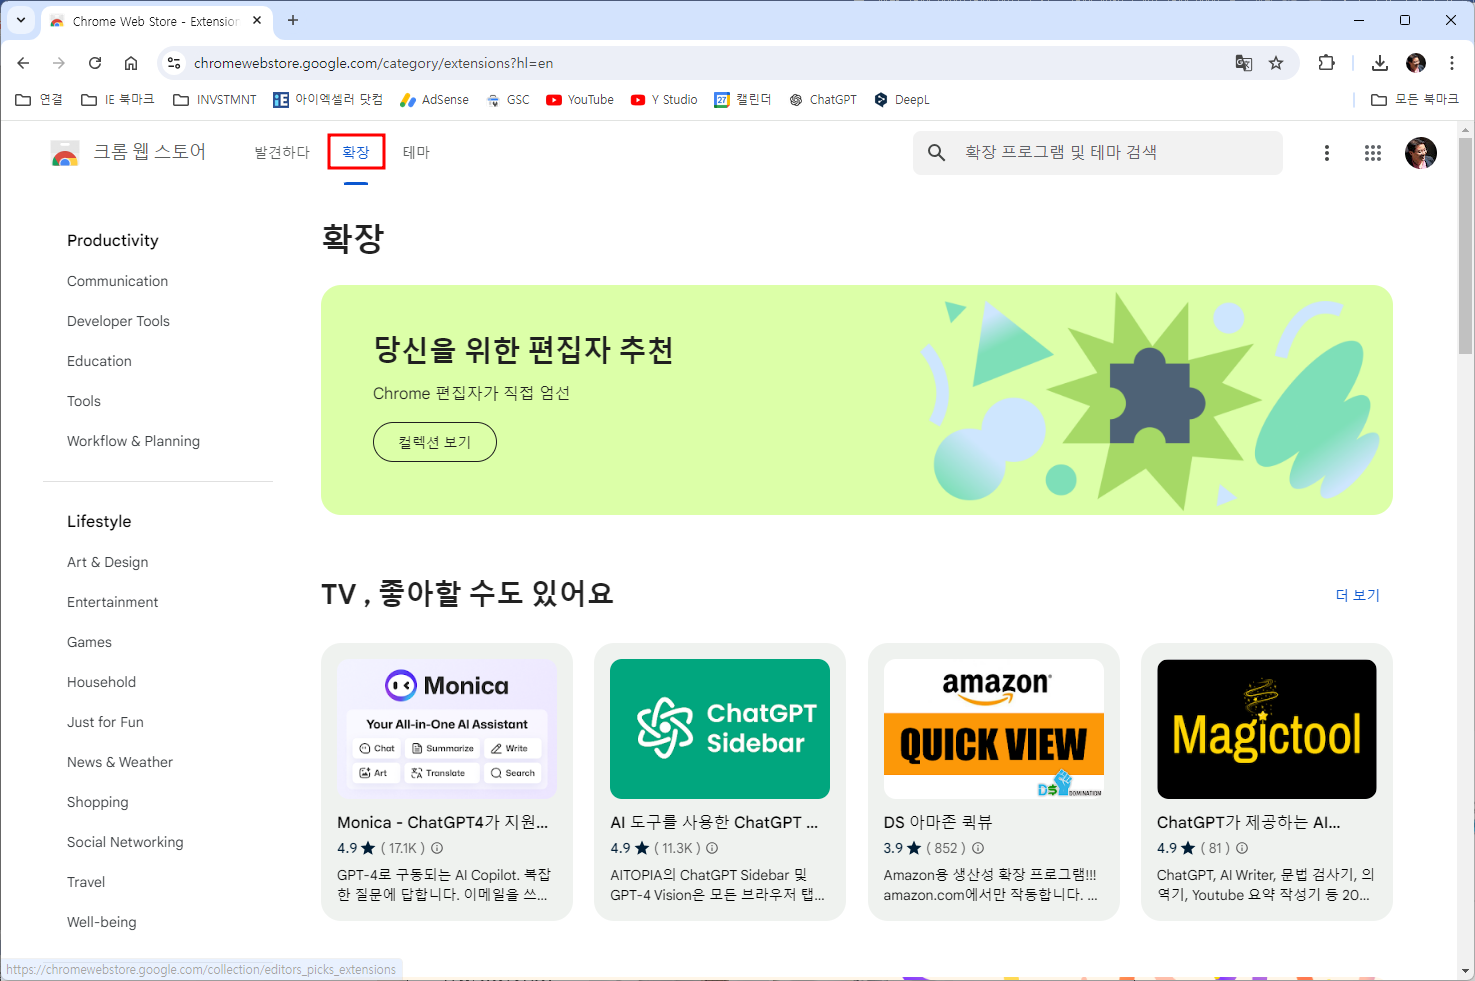Open Chrome's three-dot menu
Viewport: 1475px width, 981px height.
pos(1452,63)
